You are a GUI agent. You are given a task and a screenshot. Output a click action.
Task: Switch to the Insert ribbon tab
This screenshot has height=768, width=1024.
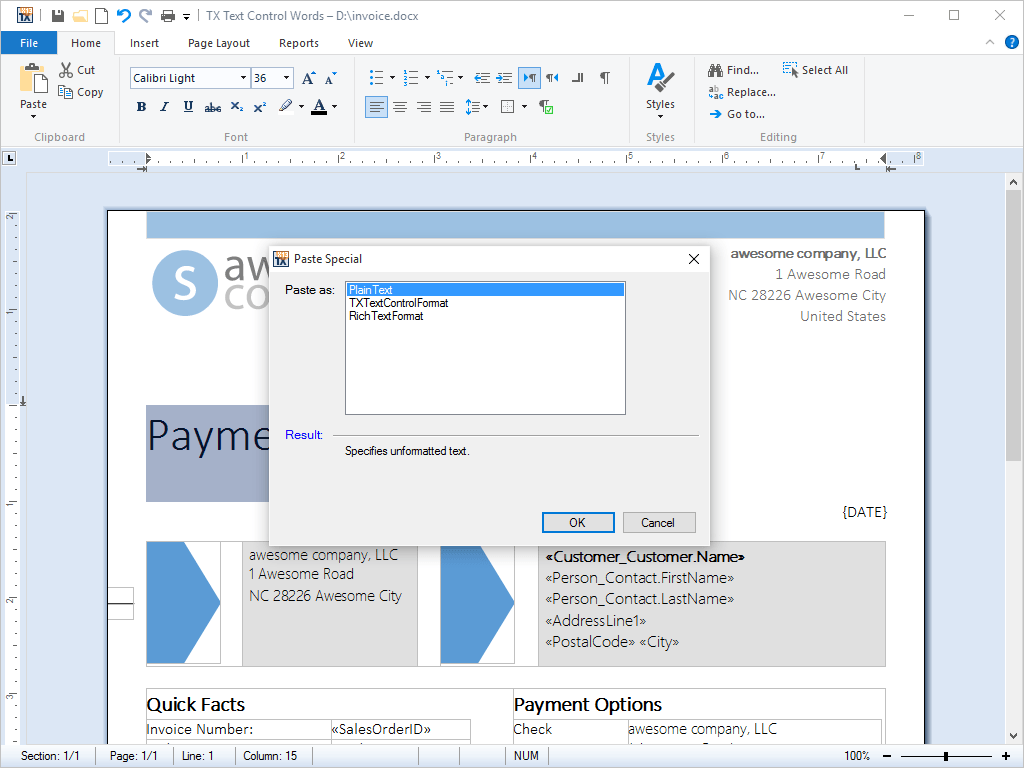144,43
